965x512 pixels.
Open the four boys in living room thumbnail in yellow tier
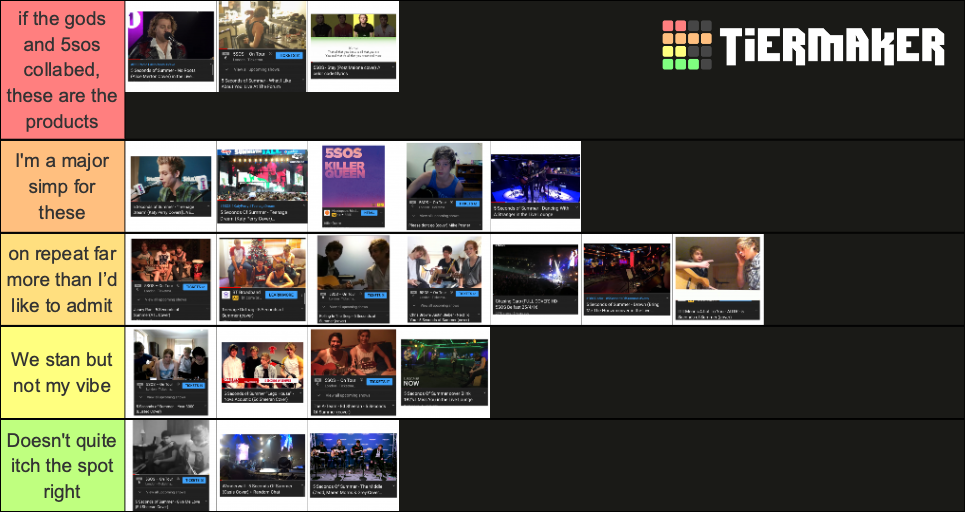(x=171, y=373)
